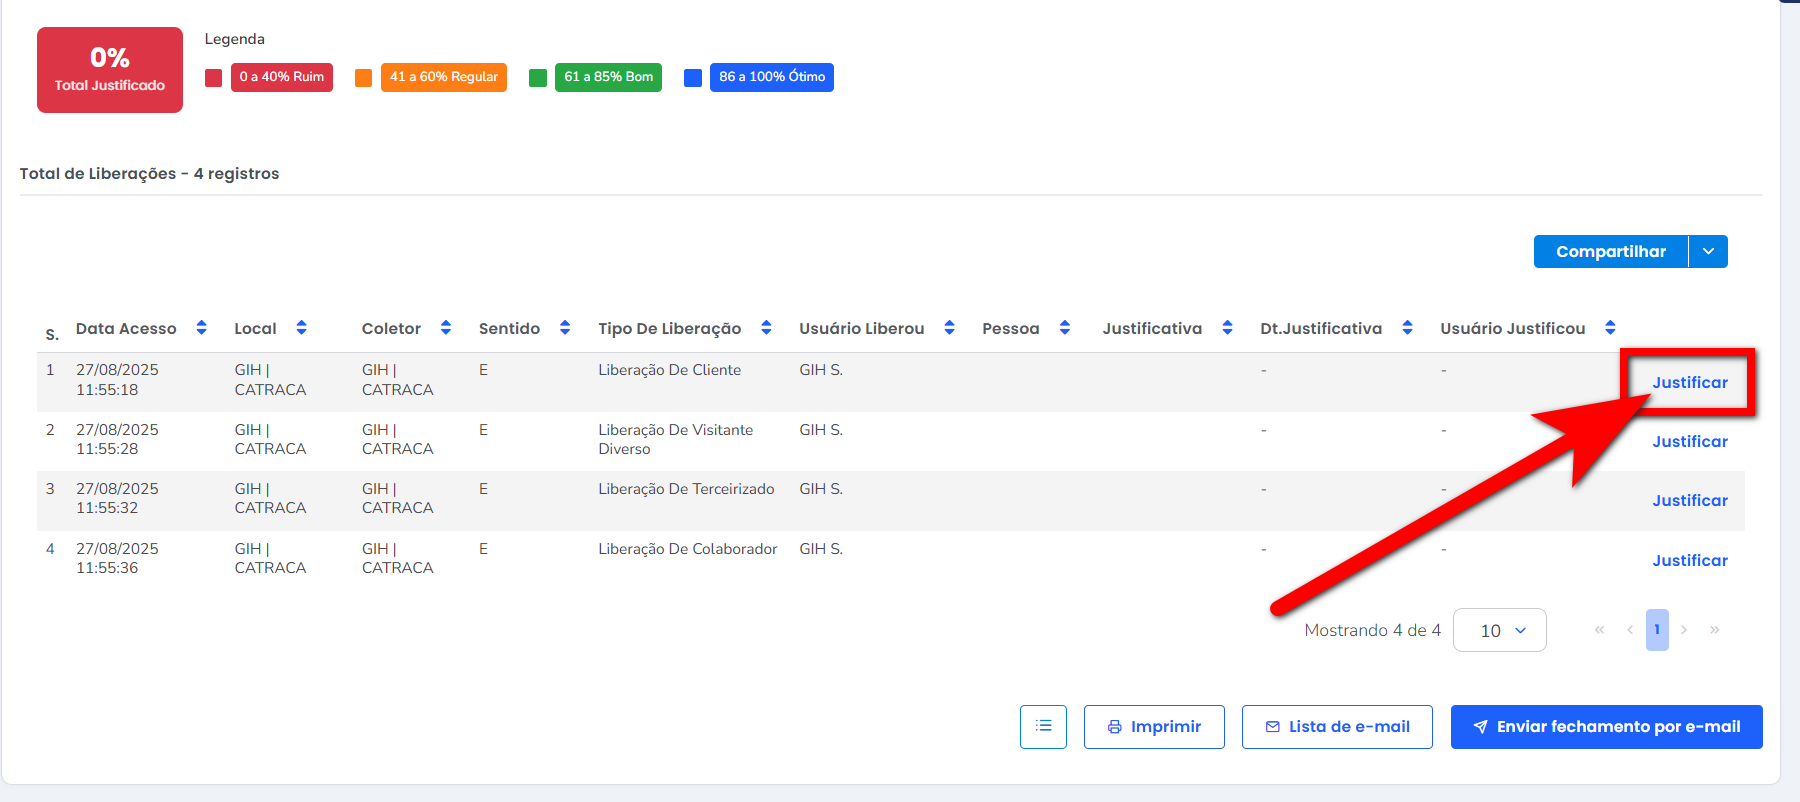Expand the rows-per-page selector showing 10
The image size is (1800, 802).
pyautogui.click(x=1499, y=630)
